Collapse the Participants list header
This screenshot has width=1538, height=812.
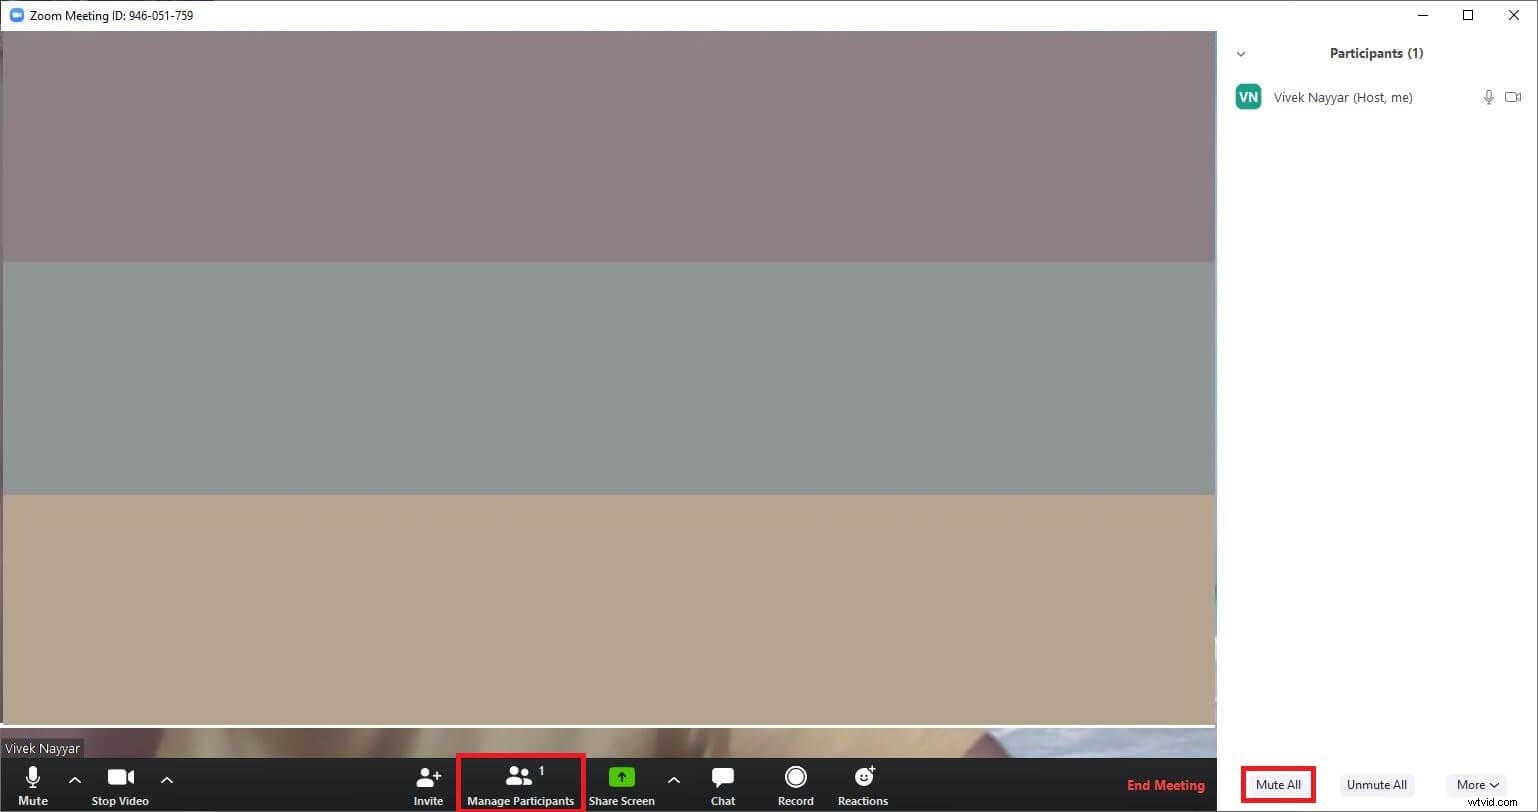tap(1241, 53)
